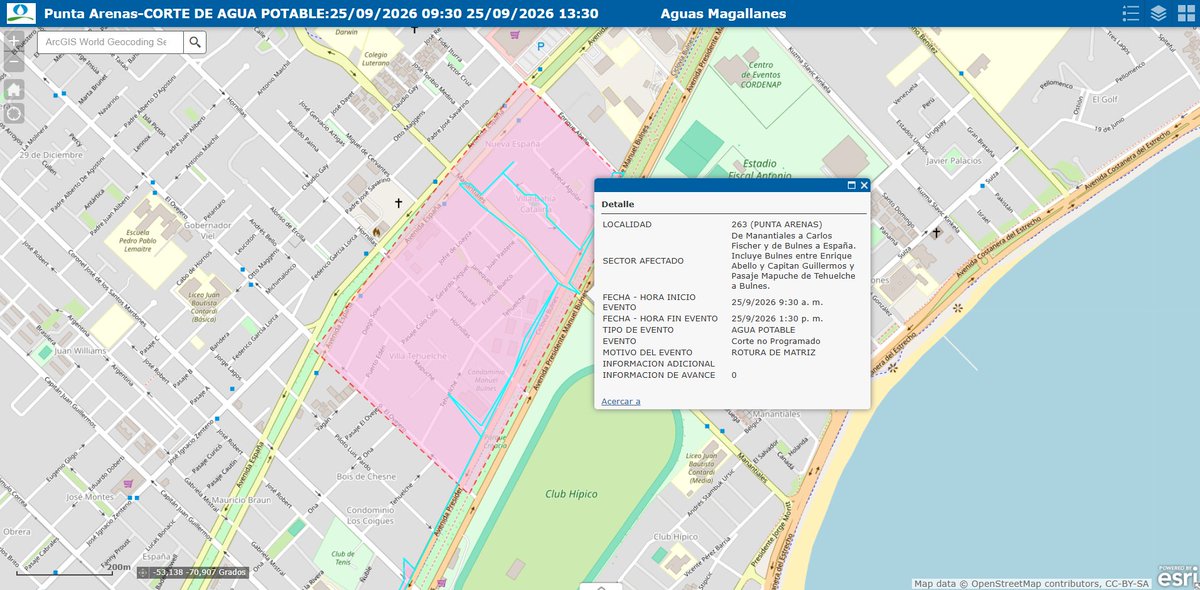Click the coordinates readout '-53,138 -70,907 Grados'

click(x=200, y=573)
